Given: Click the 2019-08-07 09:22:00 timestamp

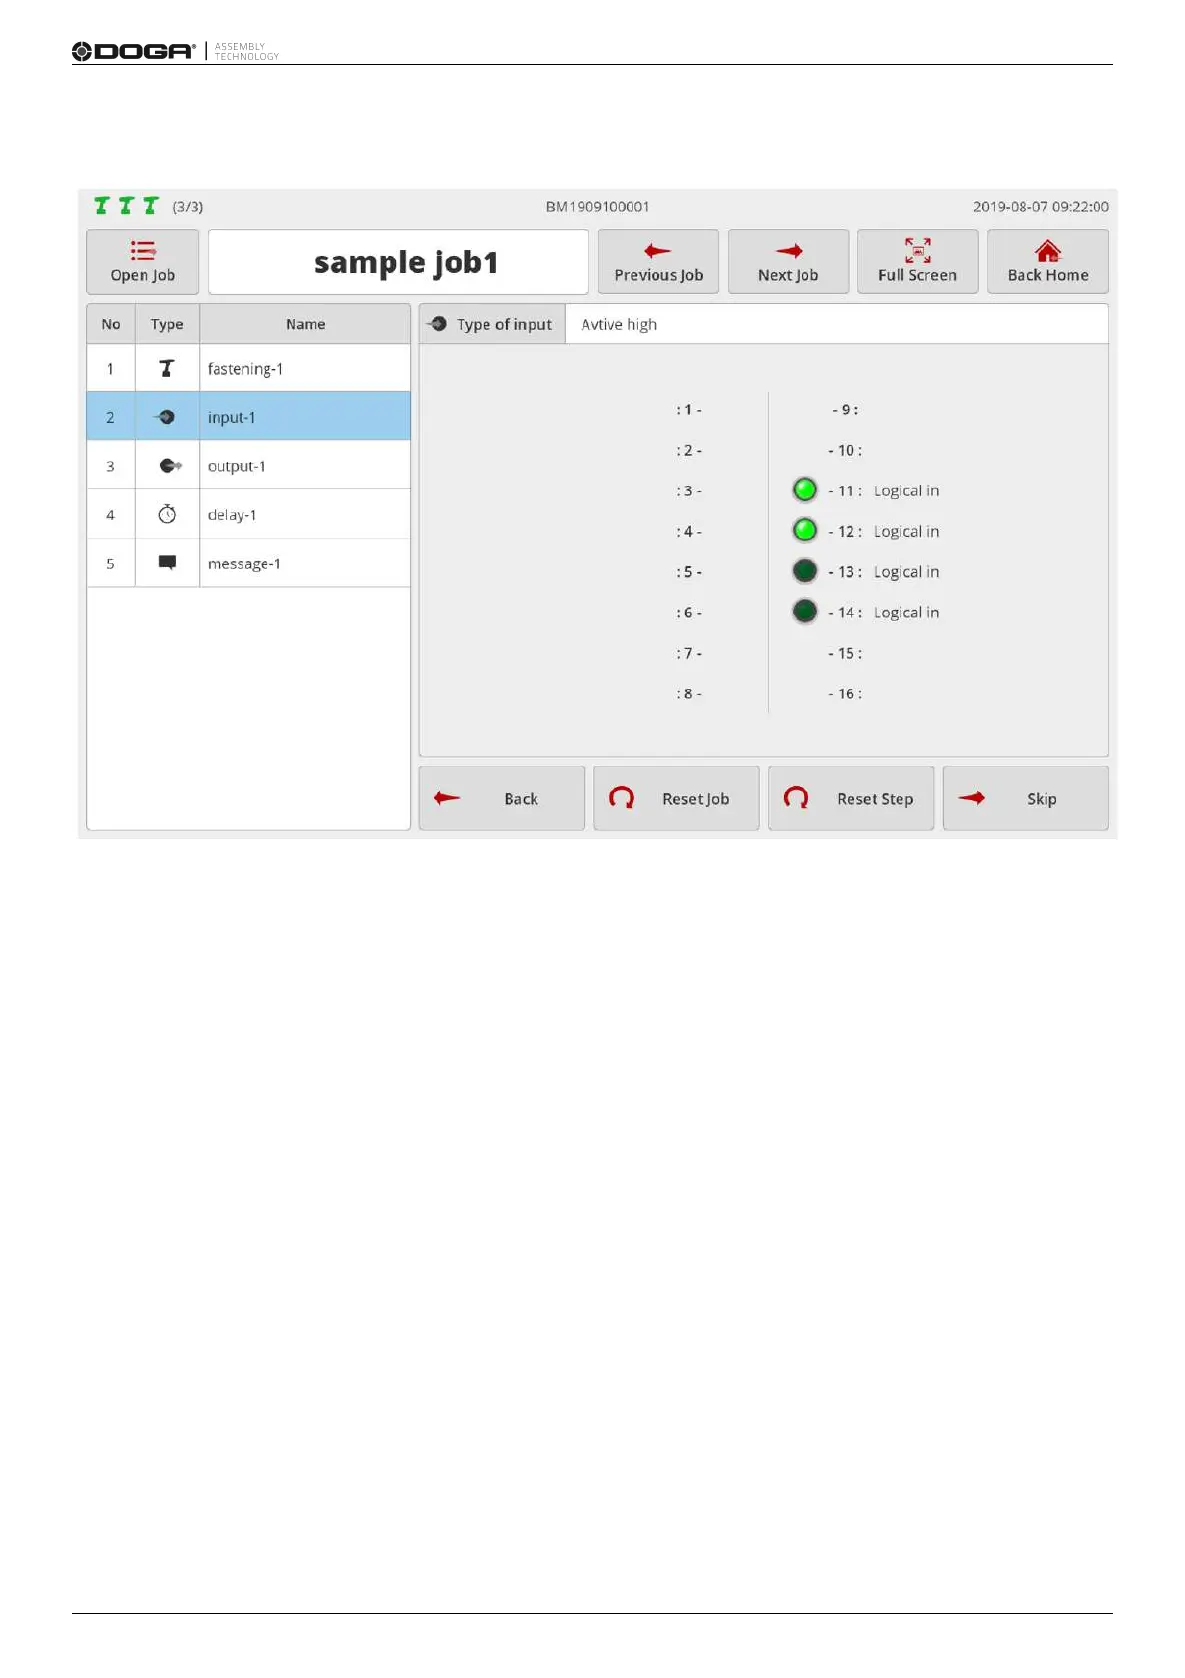Looking at the screenshot, I should 1041,207.
